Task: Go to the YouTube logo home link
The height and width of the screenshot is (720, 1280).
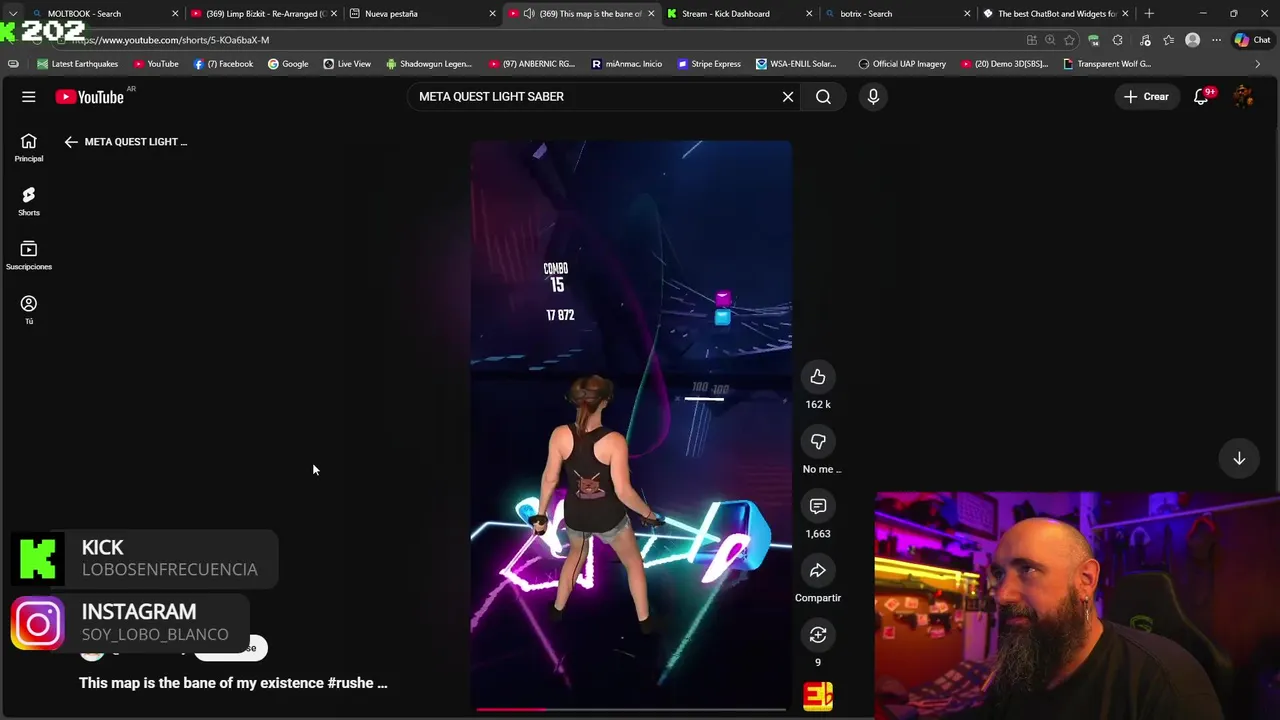Action: coord(89,97)
